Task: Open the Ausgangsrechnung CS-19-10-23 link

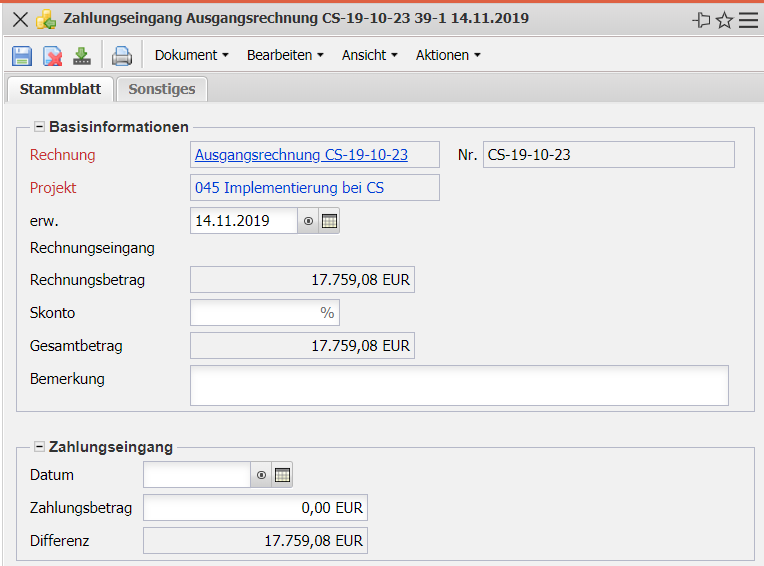Action: click(301, 155)
